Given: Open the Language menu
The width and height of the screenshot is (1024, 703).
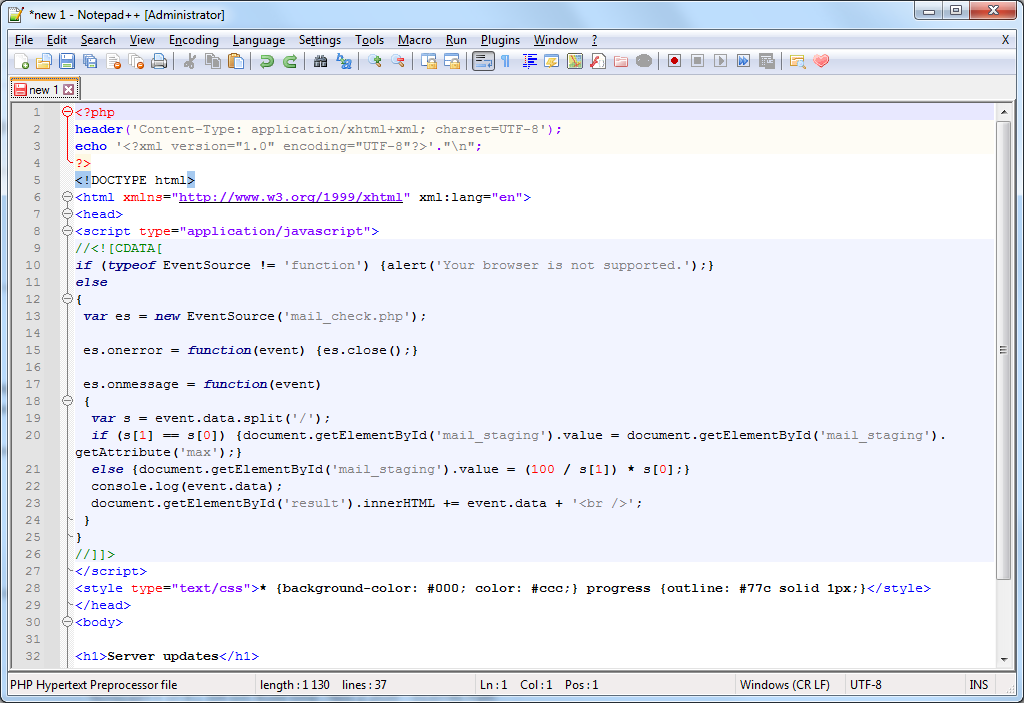Looking at the screenshot, I should point(259,40).
